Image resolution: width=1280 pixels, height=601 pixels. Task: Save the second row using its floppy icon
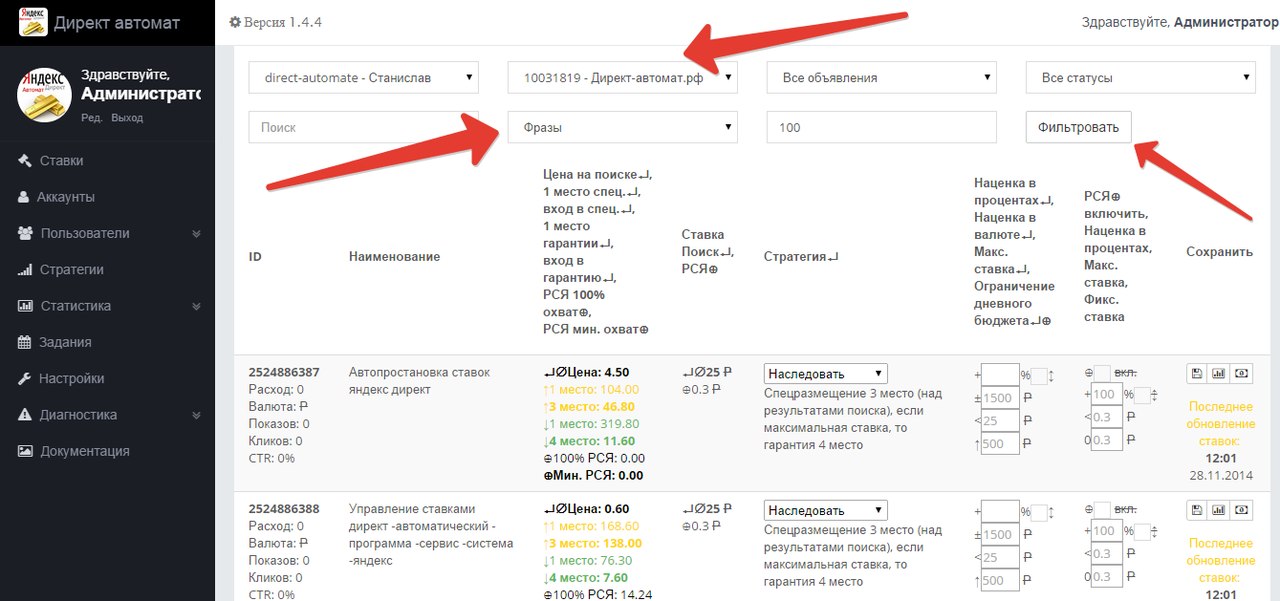[x=1196, y=510]
